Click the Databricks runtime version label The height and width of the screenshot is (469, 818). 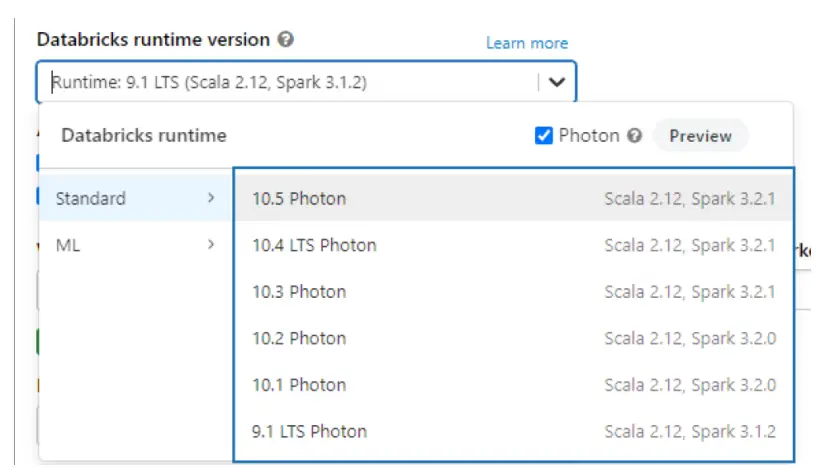coord(153,40)
